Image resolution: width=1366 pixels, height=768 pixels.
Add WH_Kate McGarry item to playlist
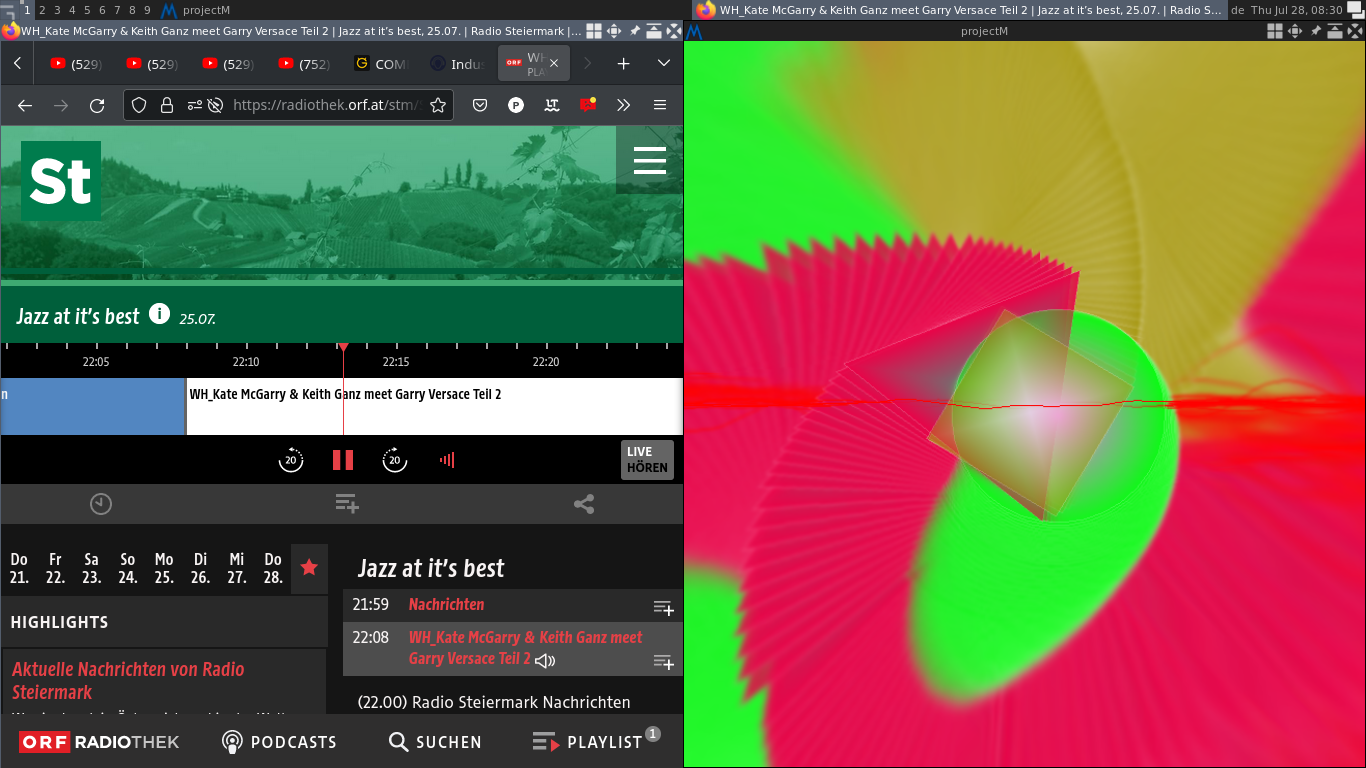(663, 661)
